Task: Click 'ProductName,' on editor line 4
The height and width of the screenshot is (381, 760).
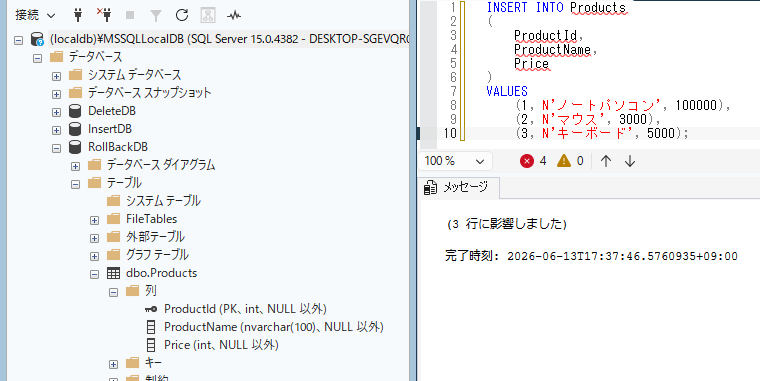Action: coord(555,49)
